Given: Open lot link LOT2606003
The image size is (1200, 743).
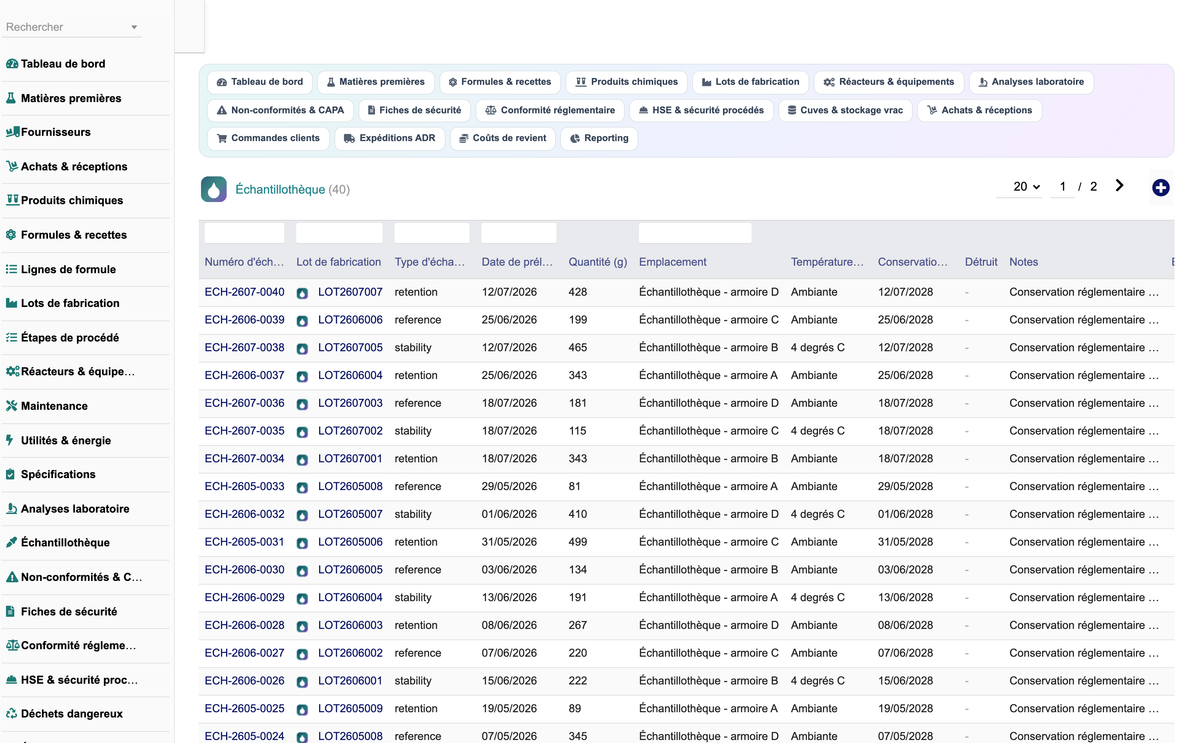Looking at the screenshot, I should coord(350,625).
